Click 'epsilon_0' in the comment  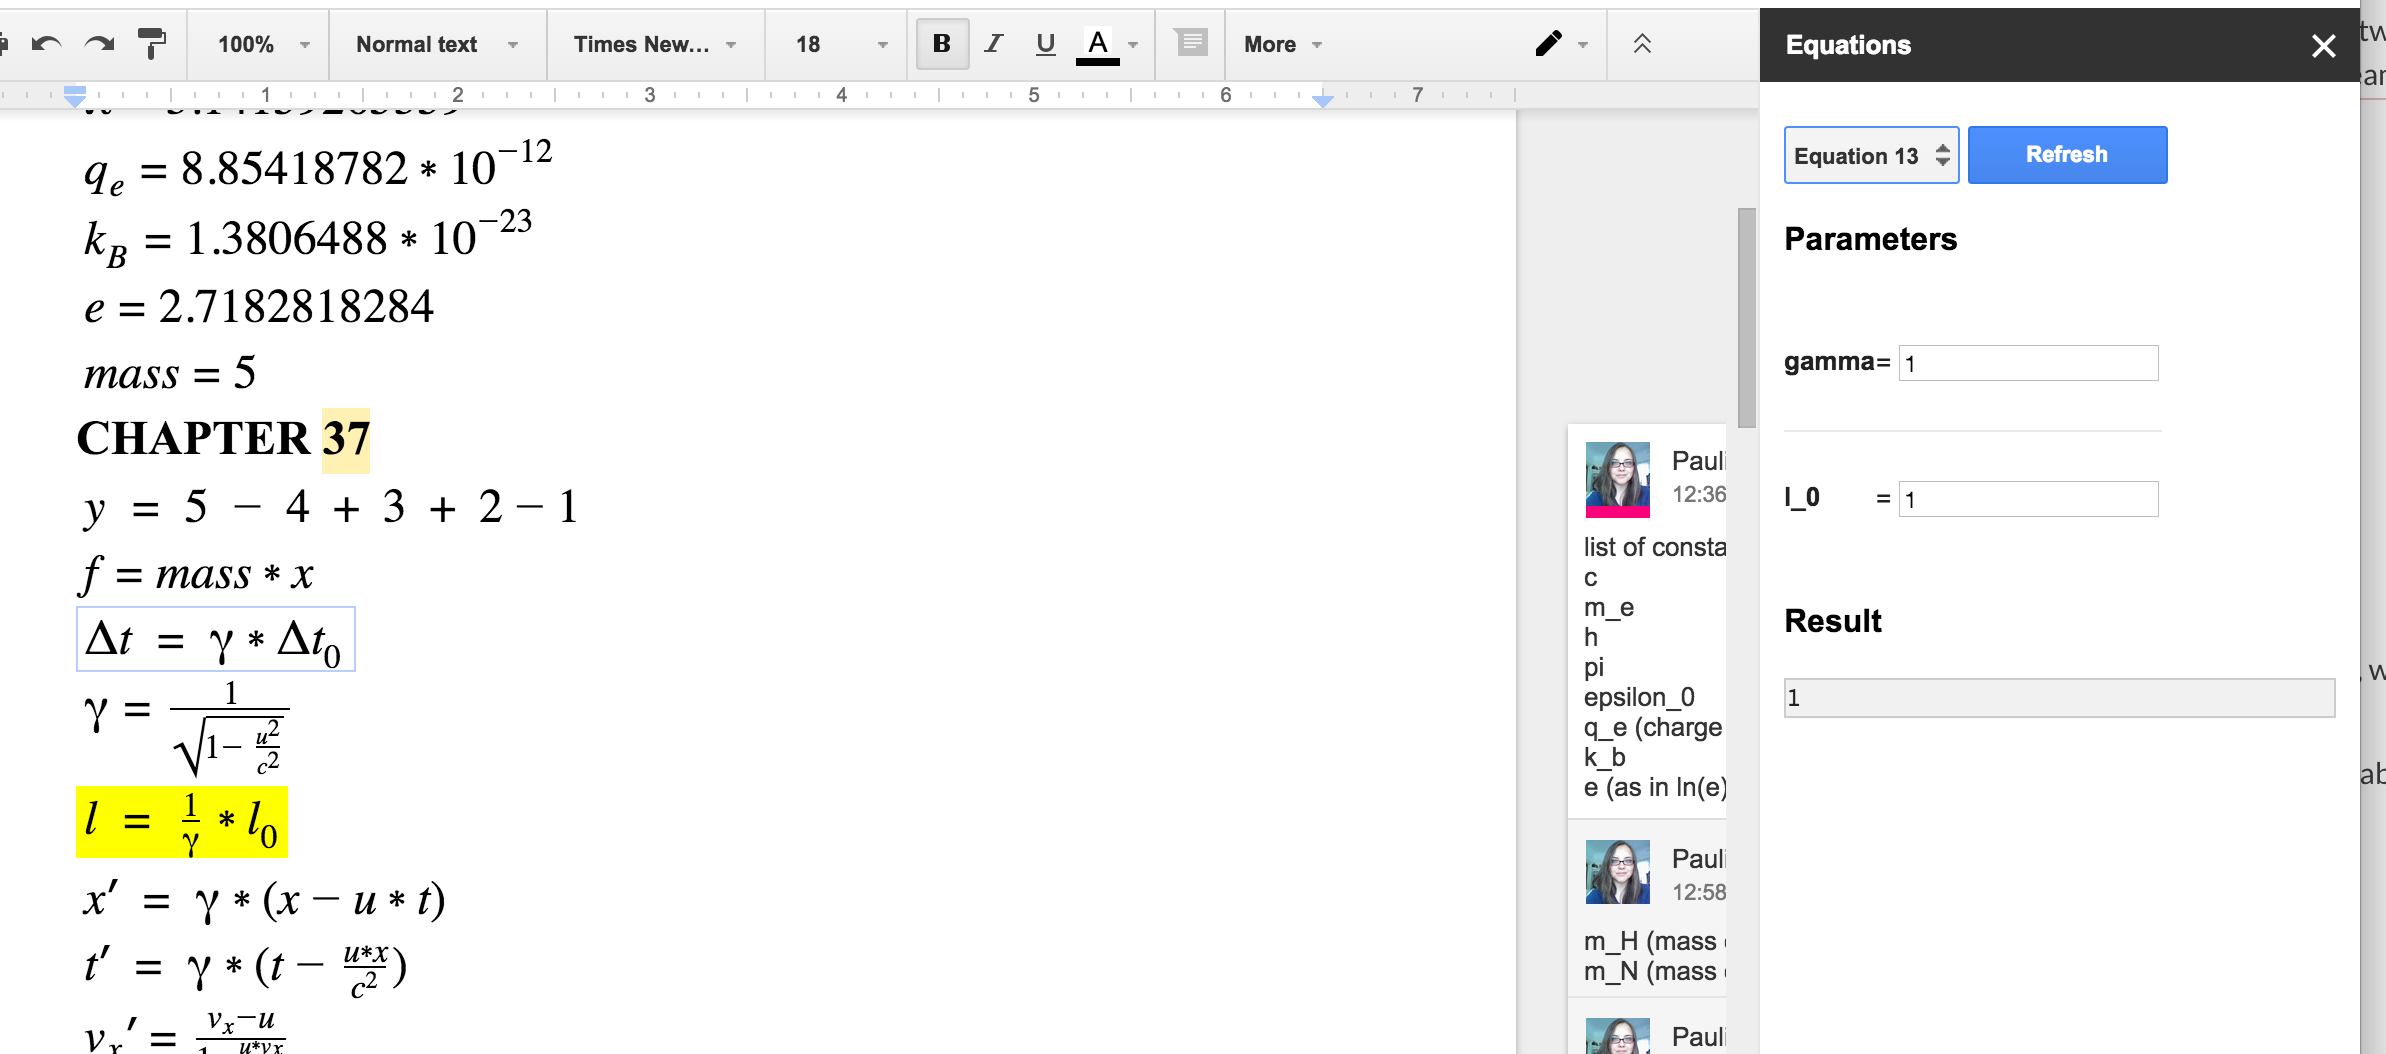1639,697
